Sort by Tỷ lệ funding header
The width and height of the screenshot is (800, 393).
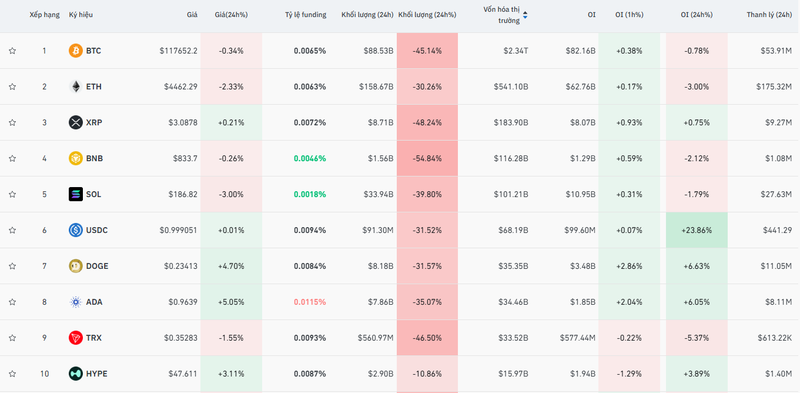click(x=306, y=15)
